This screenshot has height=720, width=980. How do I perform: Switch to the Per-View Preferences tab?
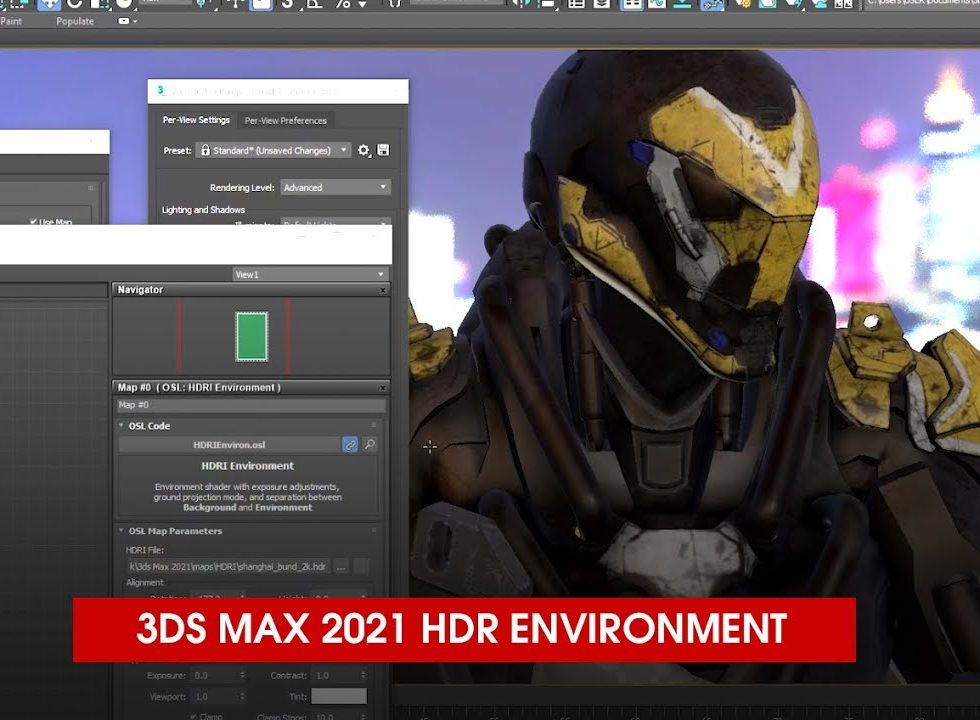tap(286, 121)
